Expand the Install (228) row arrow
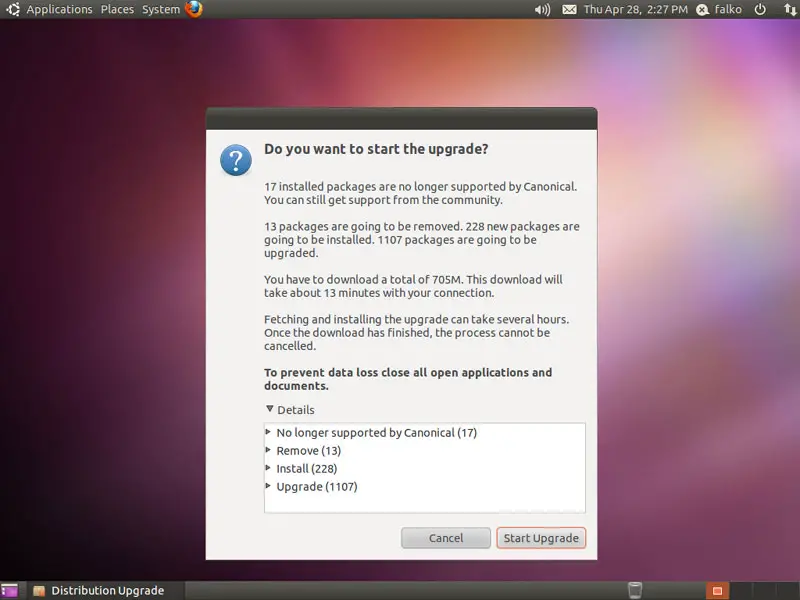This screenshot has height=600, width=800. [268, 468]
